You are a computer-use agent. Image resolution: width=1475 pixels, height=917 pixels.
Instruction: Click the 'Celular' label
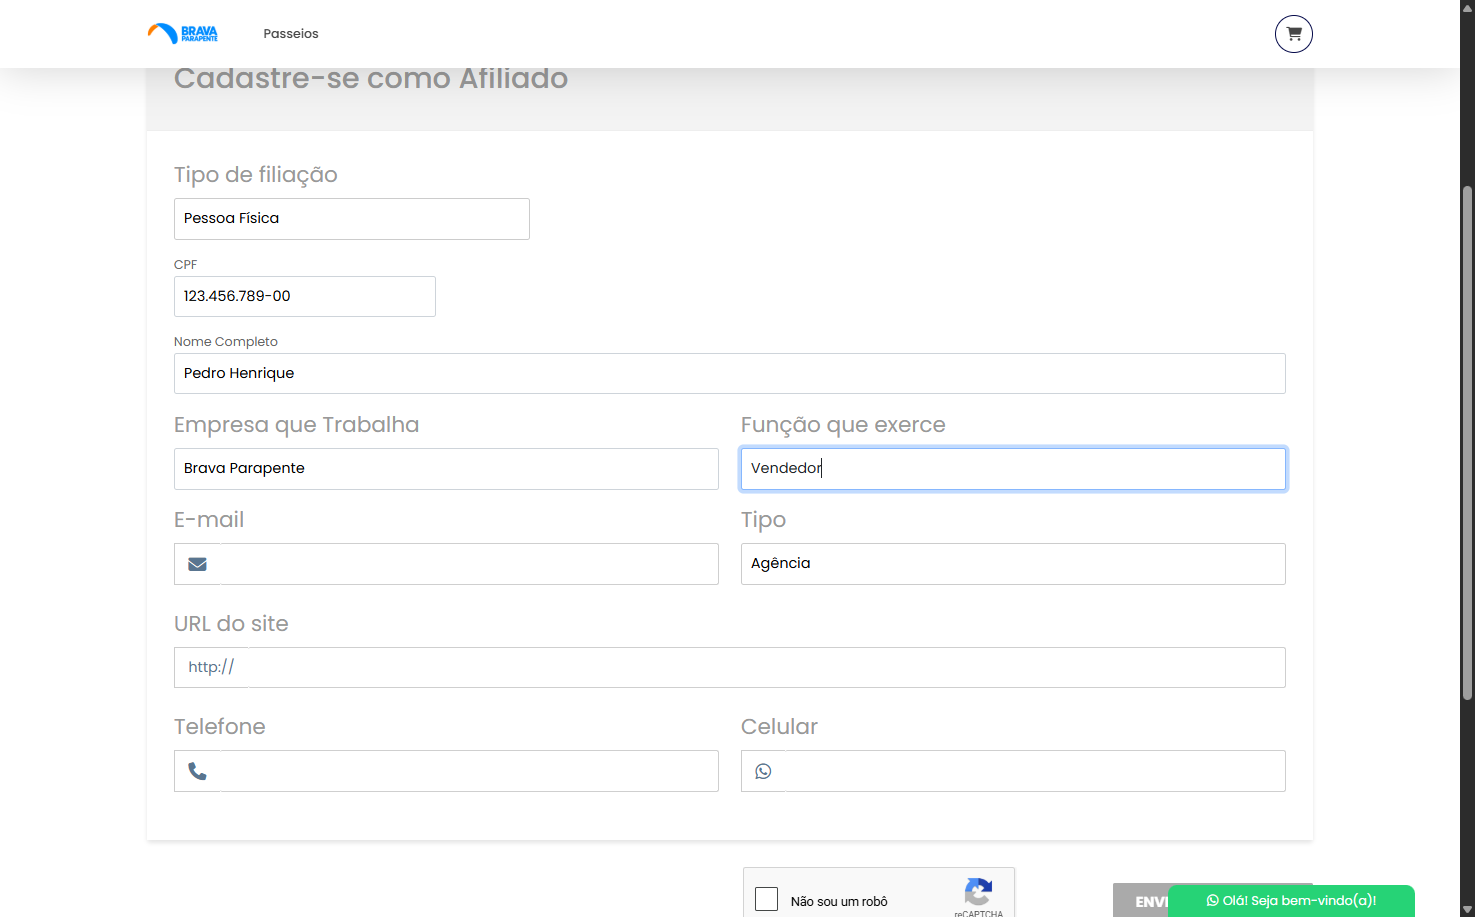(779, 727)
